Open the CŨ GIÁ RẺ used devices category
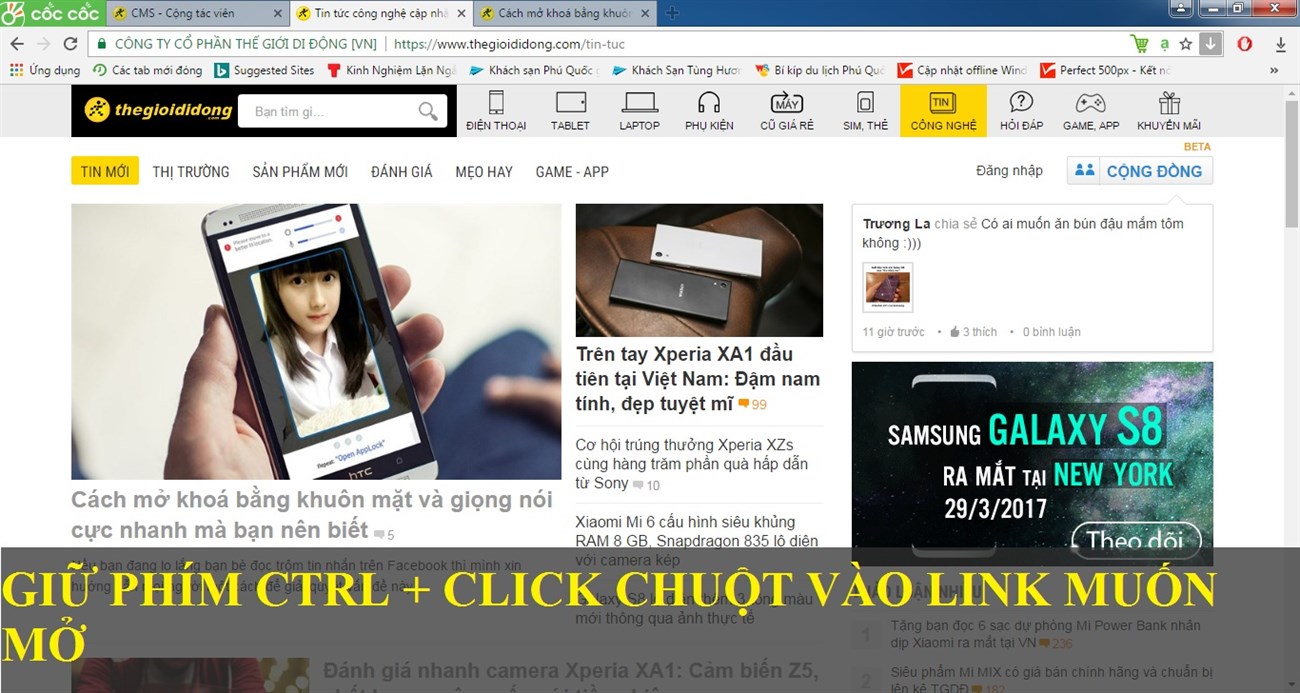 click(787, 111)
